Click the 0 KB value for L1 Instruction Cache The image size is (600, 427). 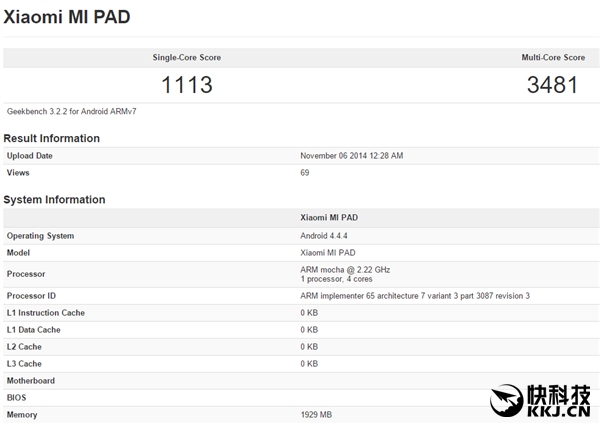pos(309,313)
